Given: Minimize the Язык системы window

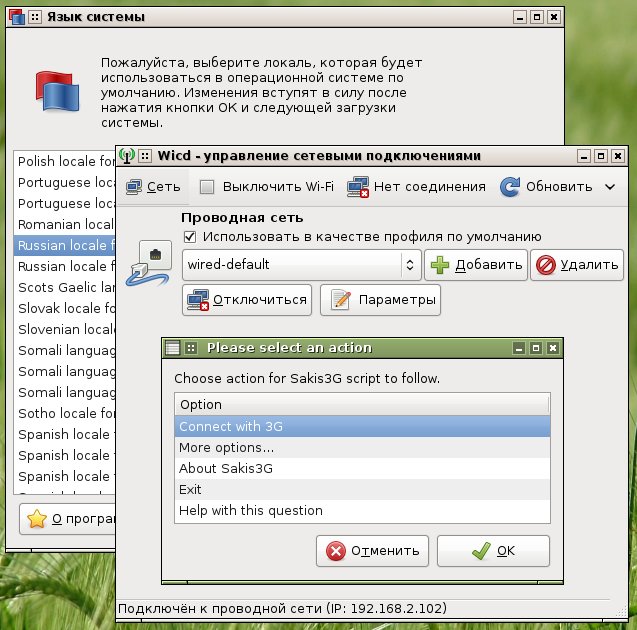Looking at the screenshot, I should (520, 17).
